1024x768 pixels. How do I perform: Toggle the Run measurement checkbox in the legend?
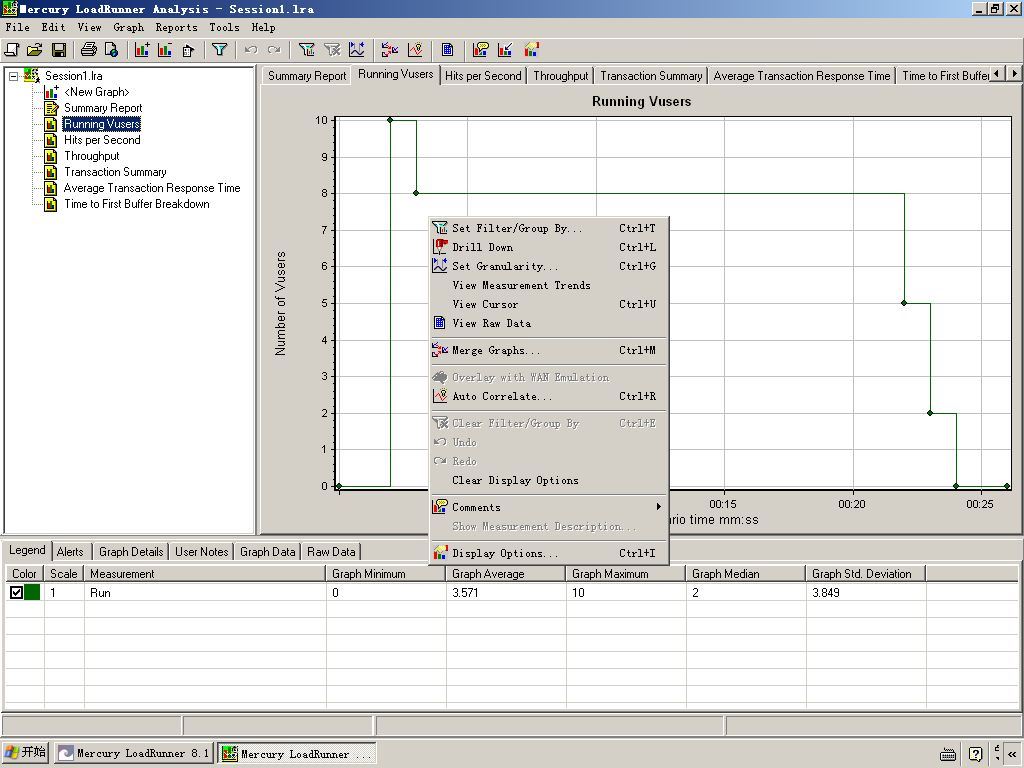click(x=16, y=592)
